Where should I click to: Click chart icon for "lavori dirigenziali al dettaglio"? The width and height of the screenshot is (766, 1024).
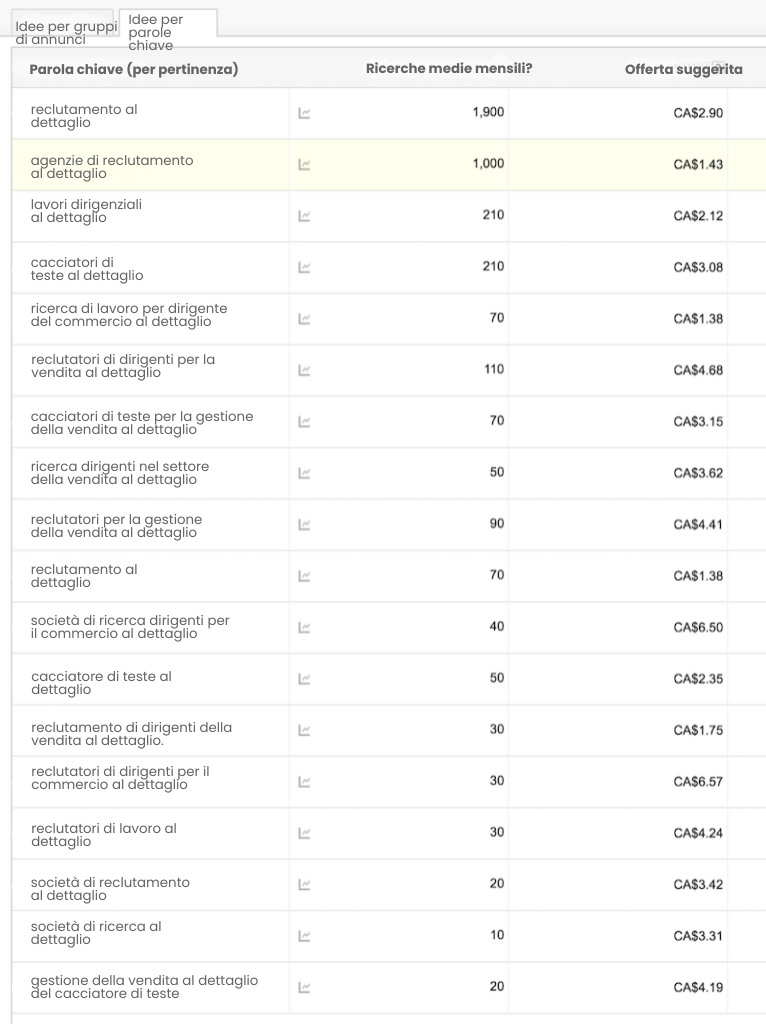pyautogui.click(x=303, y=216)
